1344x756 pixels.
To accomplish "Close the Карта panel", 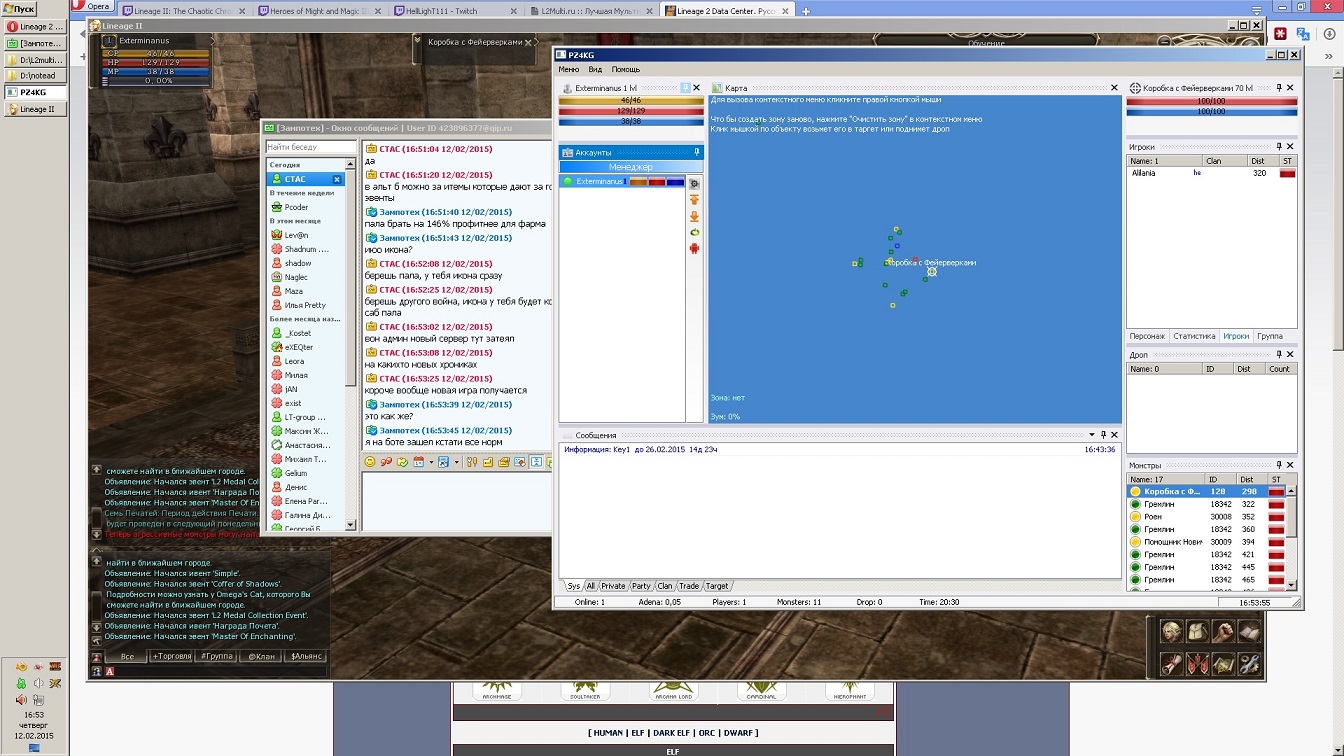I will 1115,88.
